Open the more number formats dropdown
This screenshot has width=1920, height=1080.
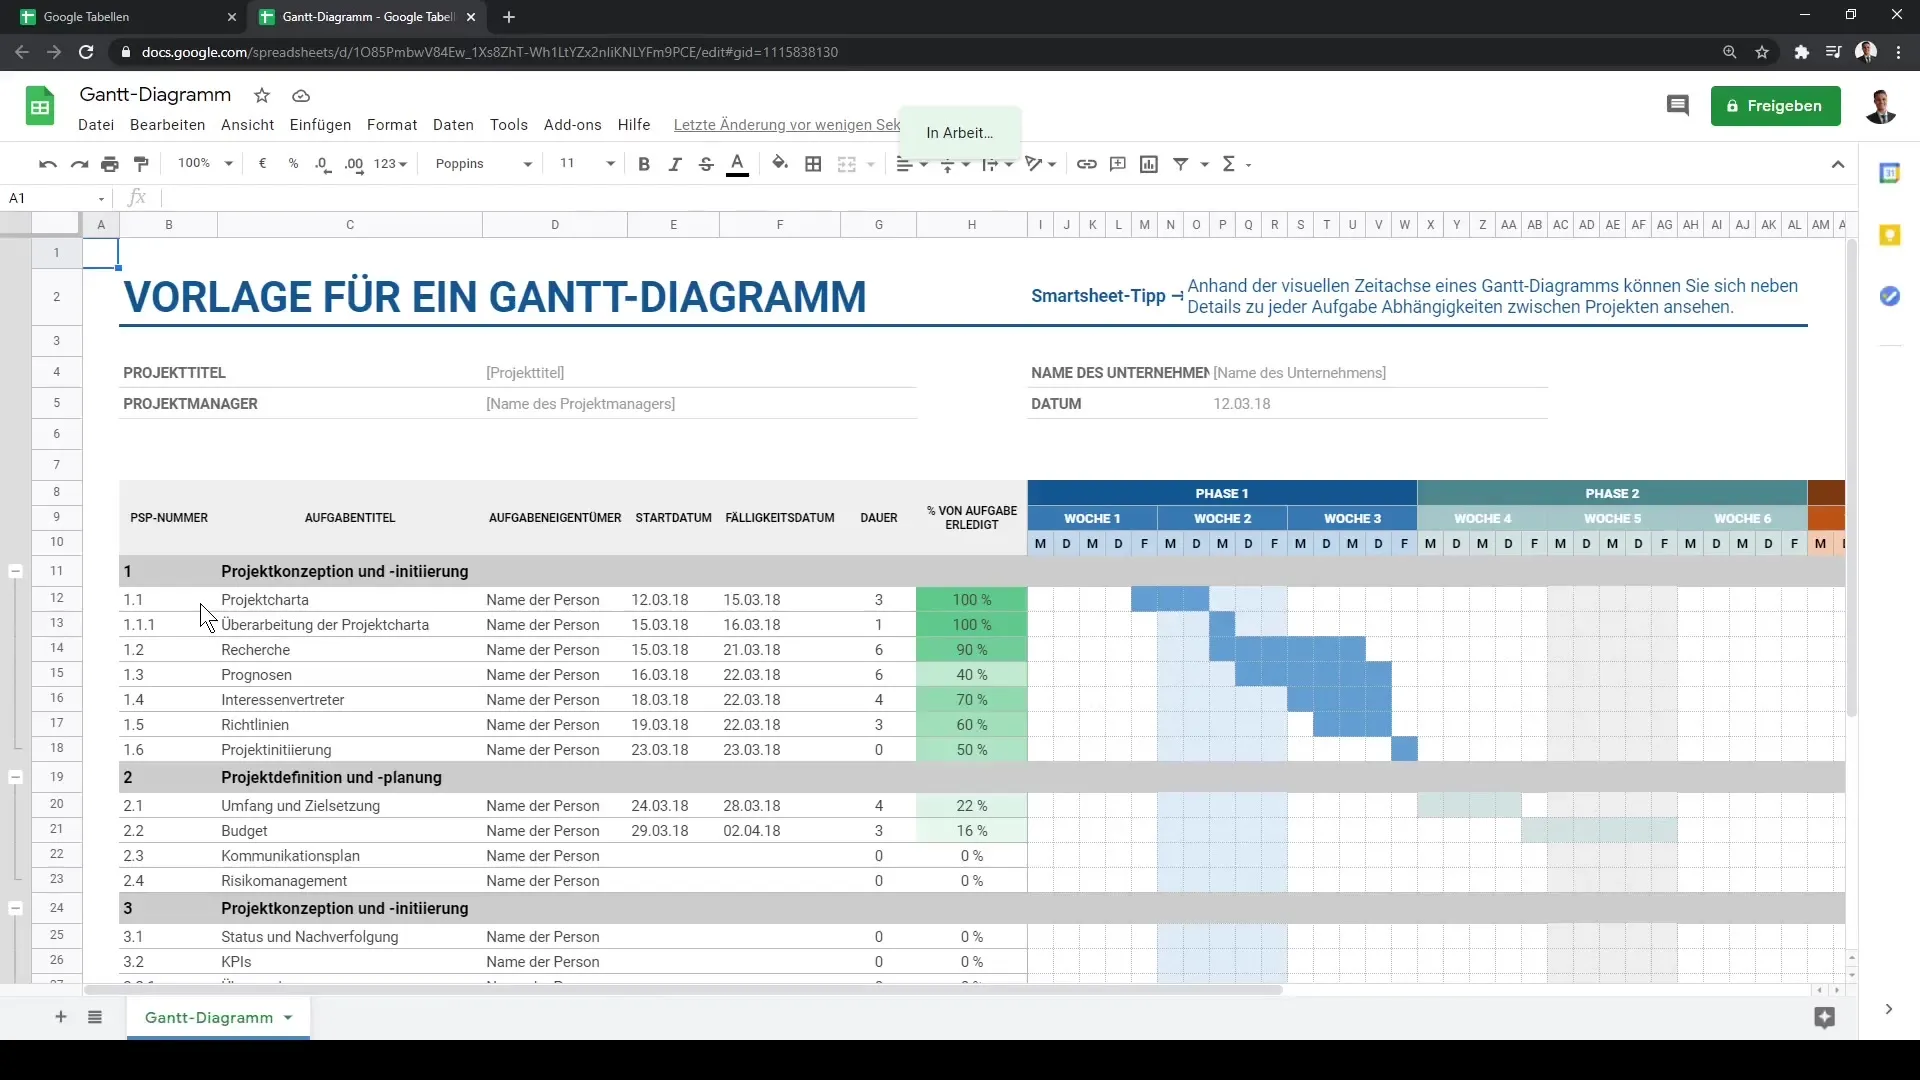tap(390, 164)
